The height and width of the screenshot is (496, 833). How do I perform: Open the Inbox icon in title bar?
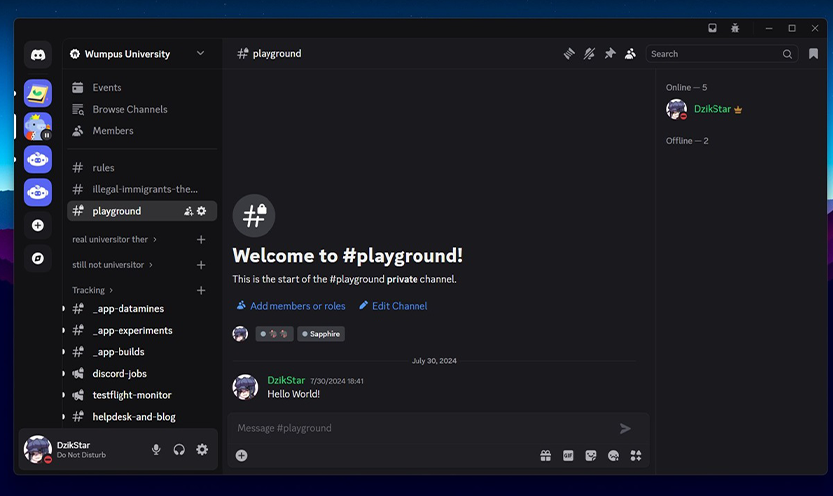pyautogui.click(x=712, y=28)
